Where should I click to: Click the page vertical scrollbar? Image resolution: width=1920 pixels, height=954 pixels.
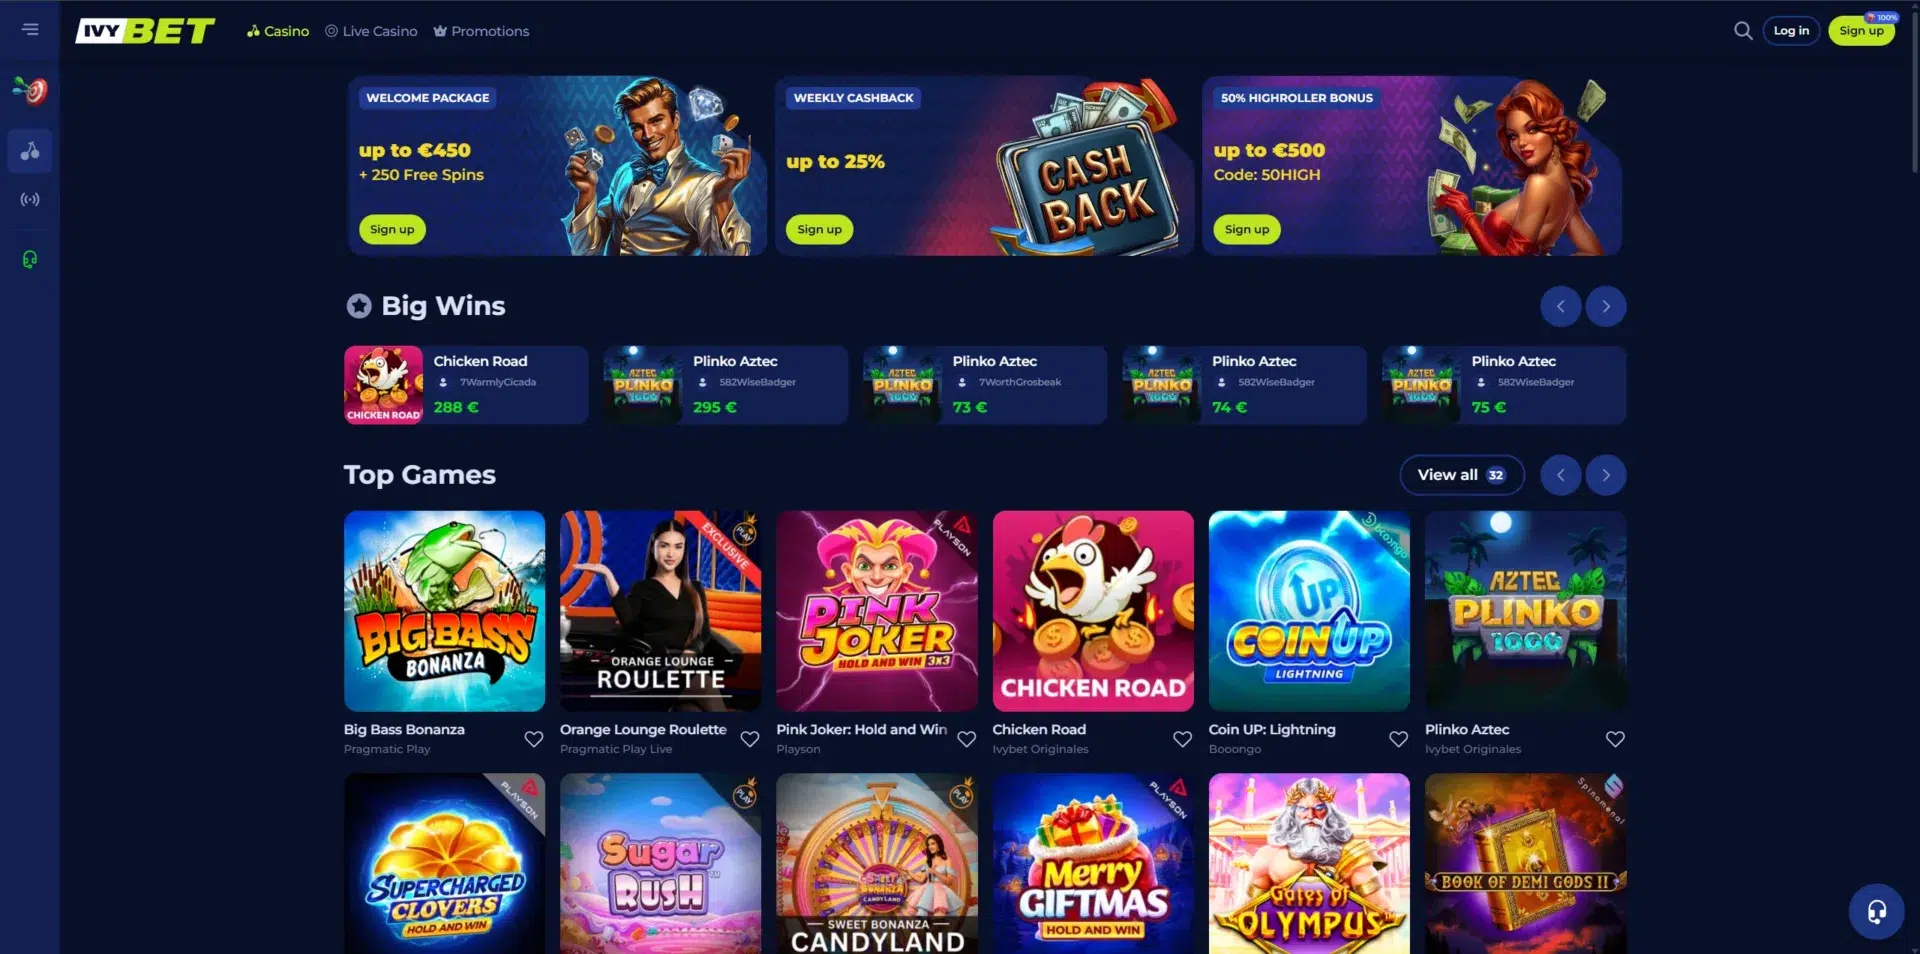[1914, 90]
